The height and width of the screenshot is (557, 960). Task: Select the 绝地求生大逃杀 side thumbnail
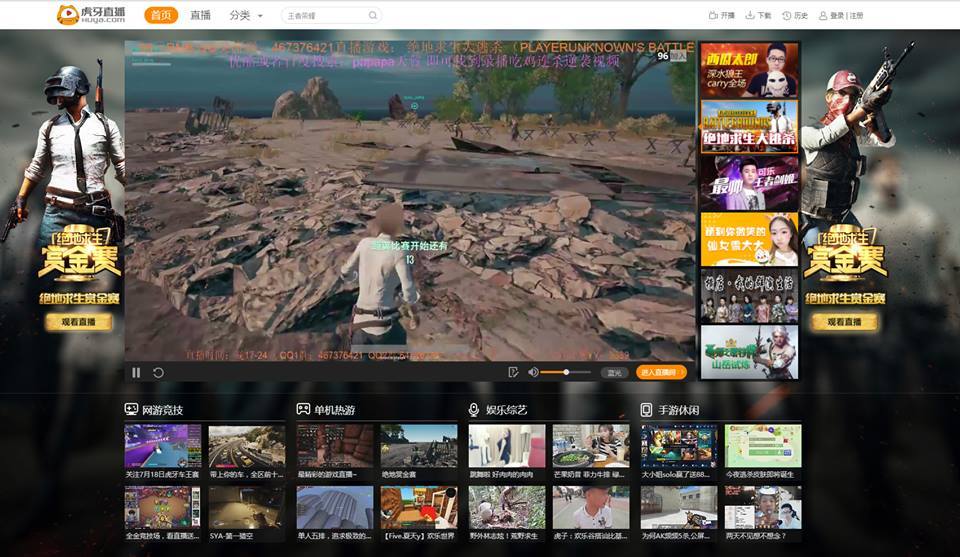[749, 126]
